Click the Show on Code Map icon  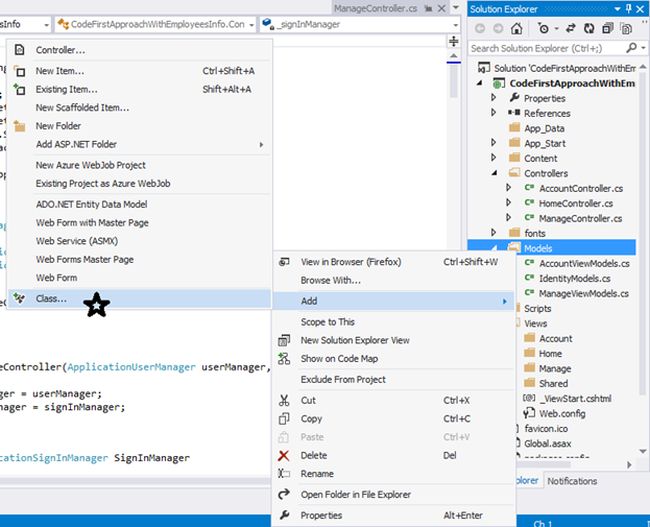[x=284, y=359]
